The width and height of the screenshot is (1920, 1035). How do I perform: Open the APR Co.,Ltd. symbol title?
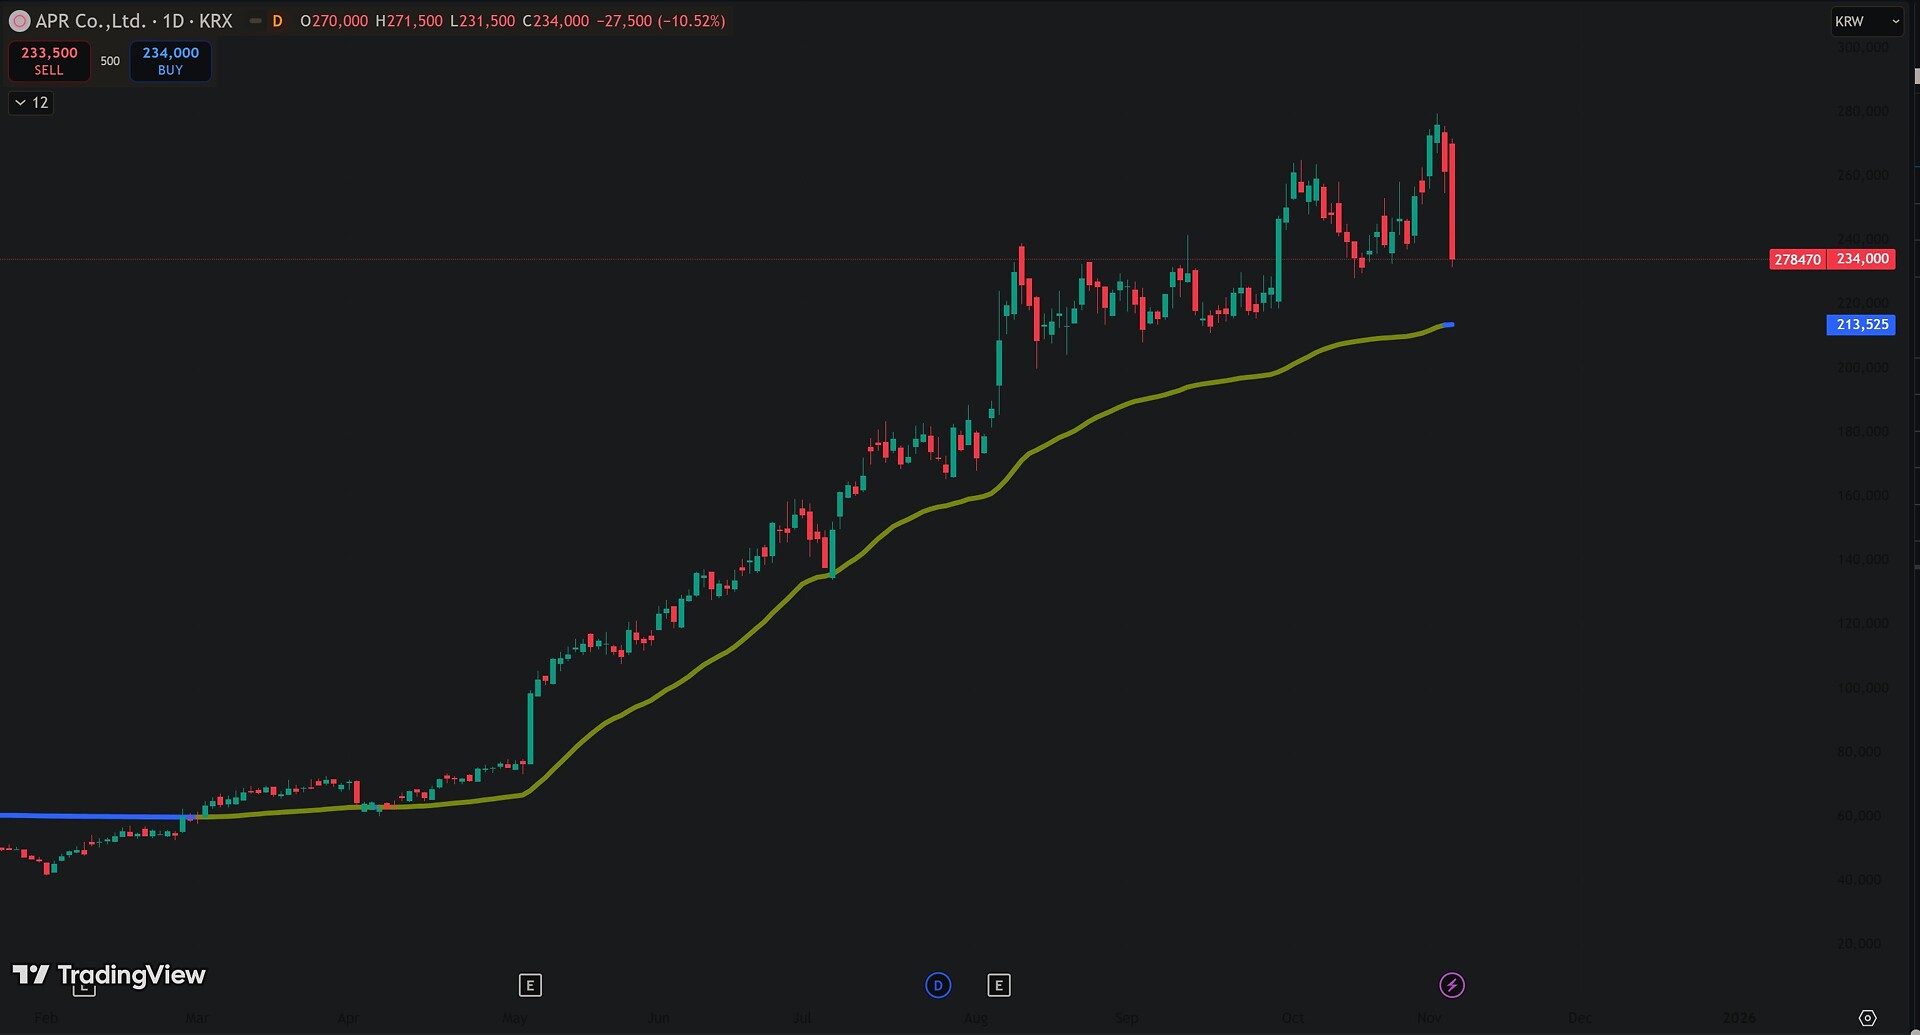[x=134, y=21]
